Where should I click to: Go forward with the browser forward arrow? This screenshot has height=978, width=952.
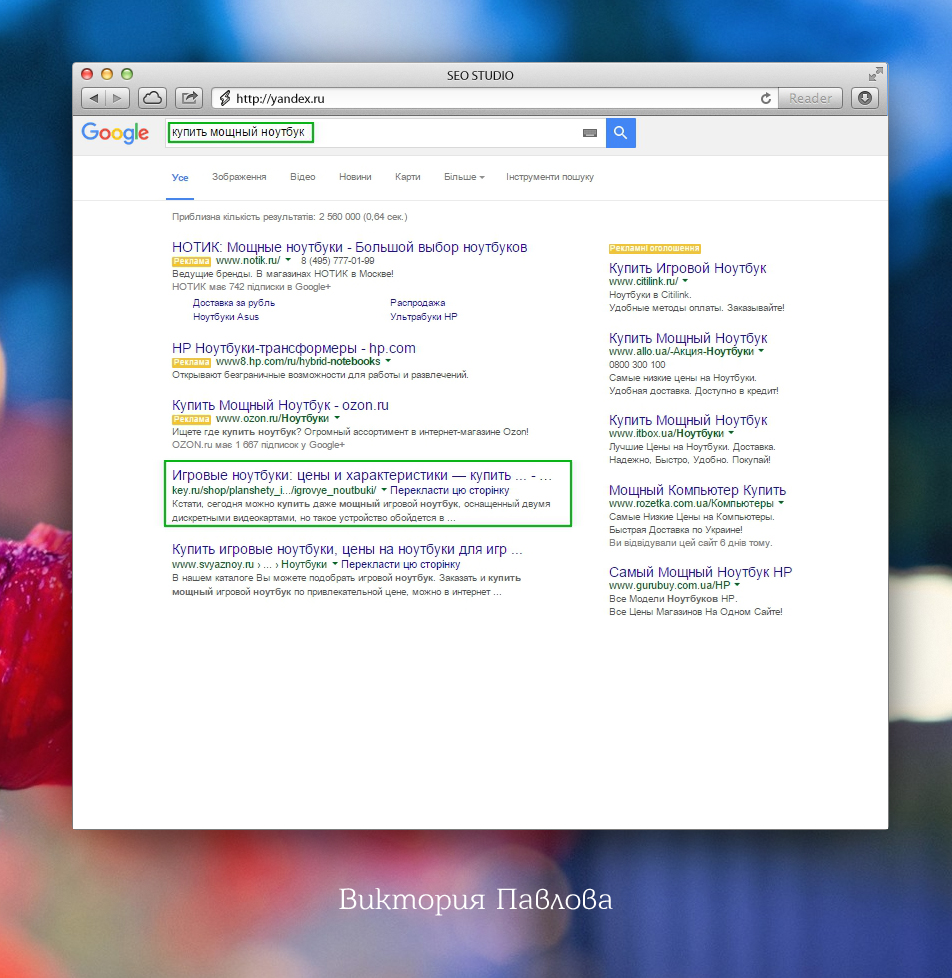[x=117, y=98]
